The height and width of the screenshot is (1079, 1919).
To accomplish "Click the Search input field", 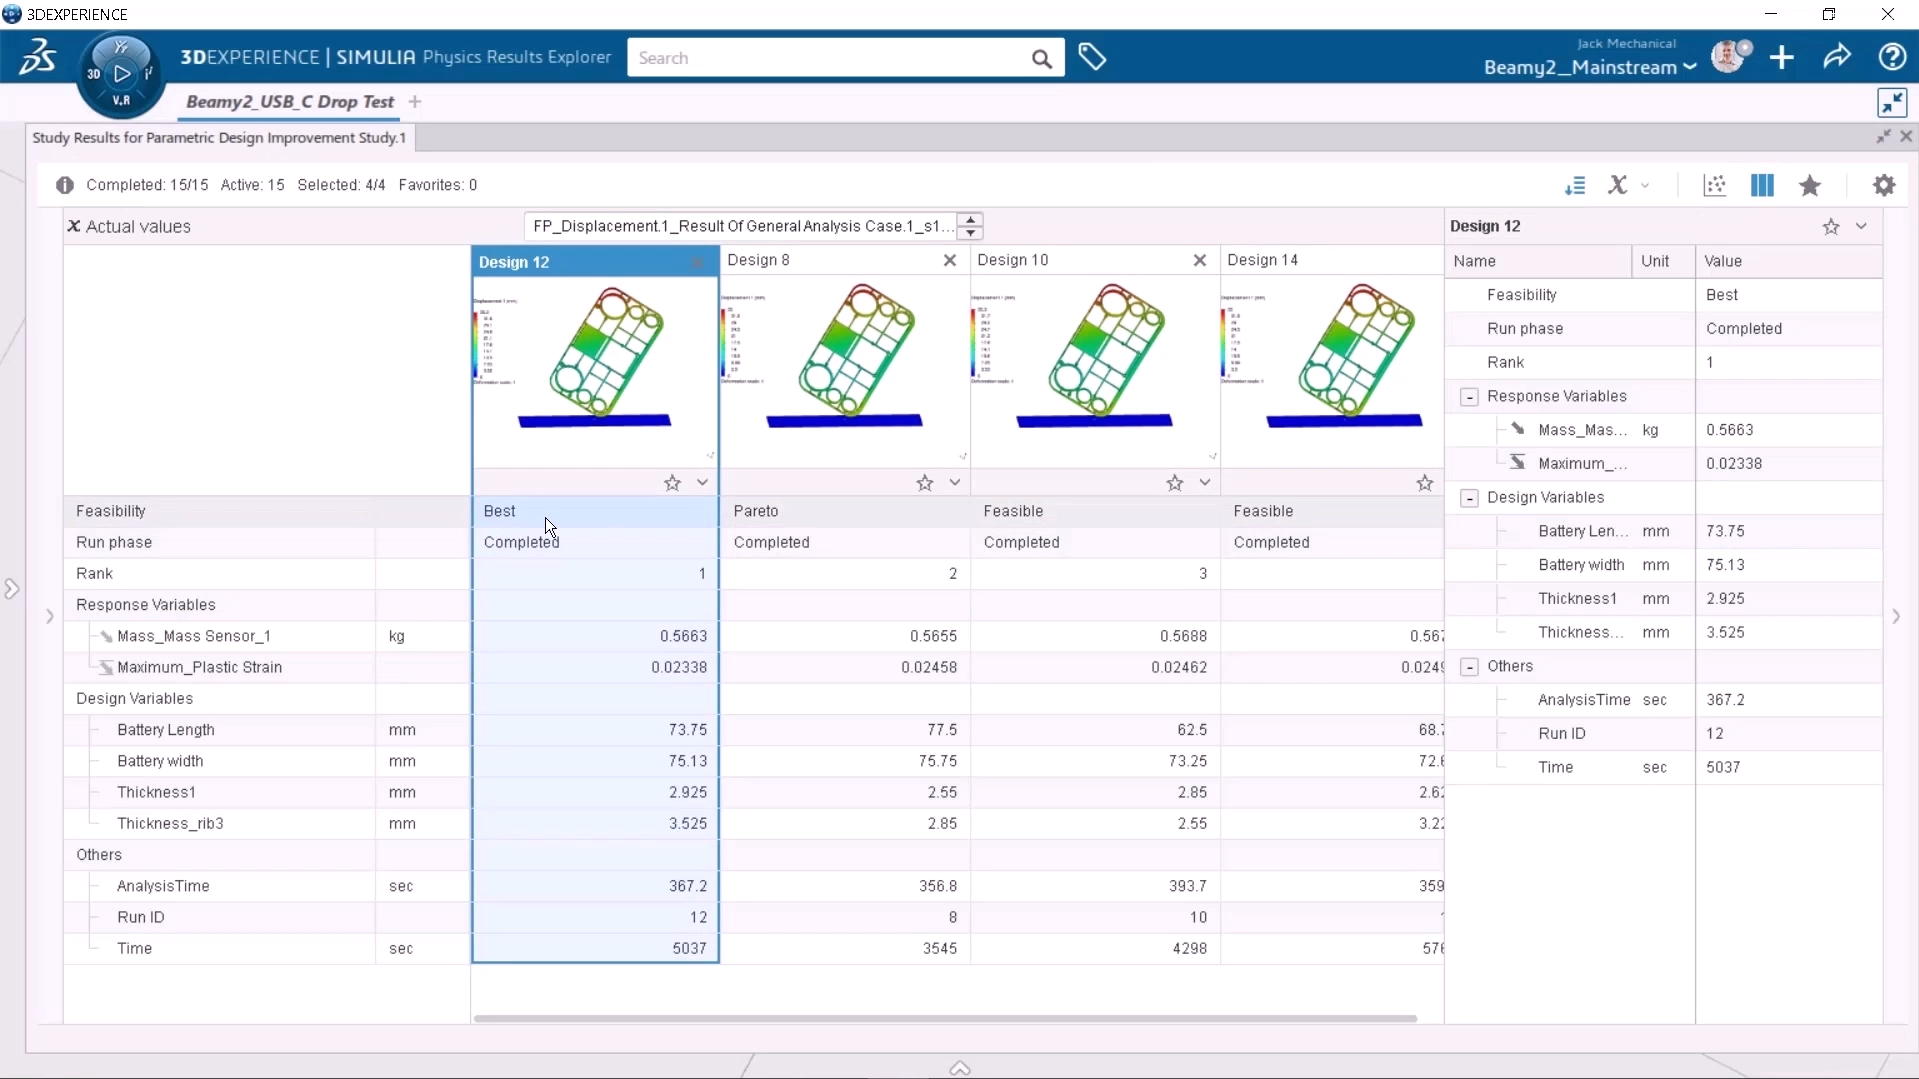I will [x=830, y=58].
